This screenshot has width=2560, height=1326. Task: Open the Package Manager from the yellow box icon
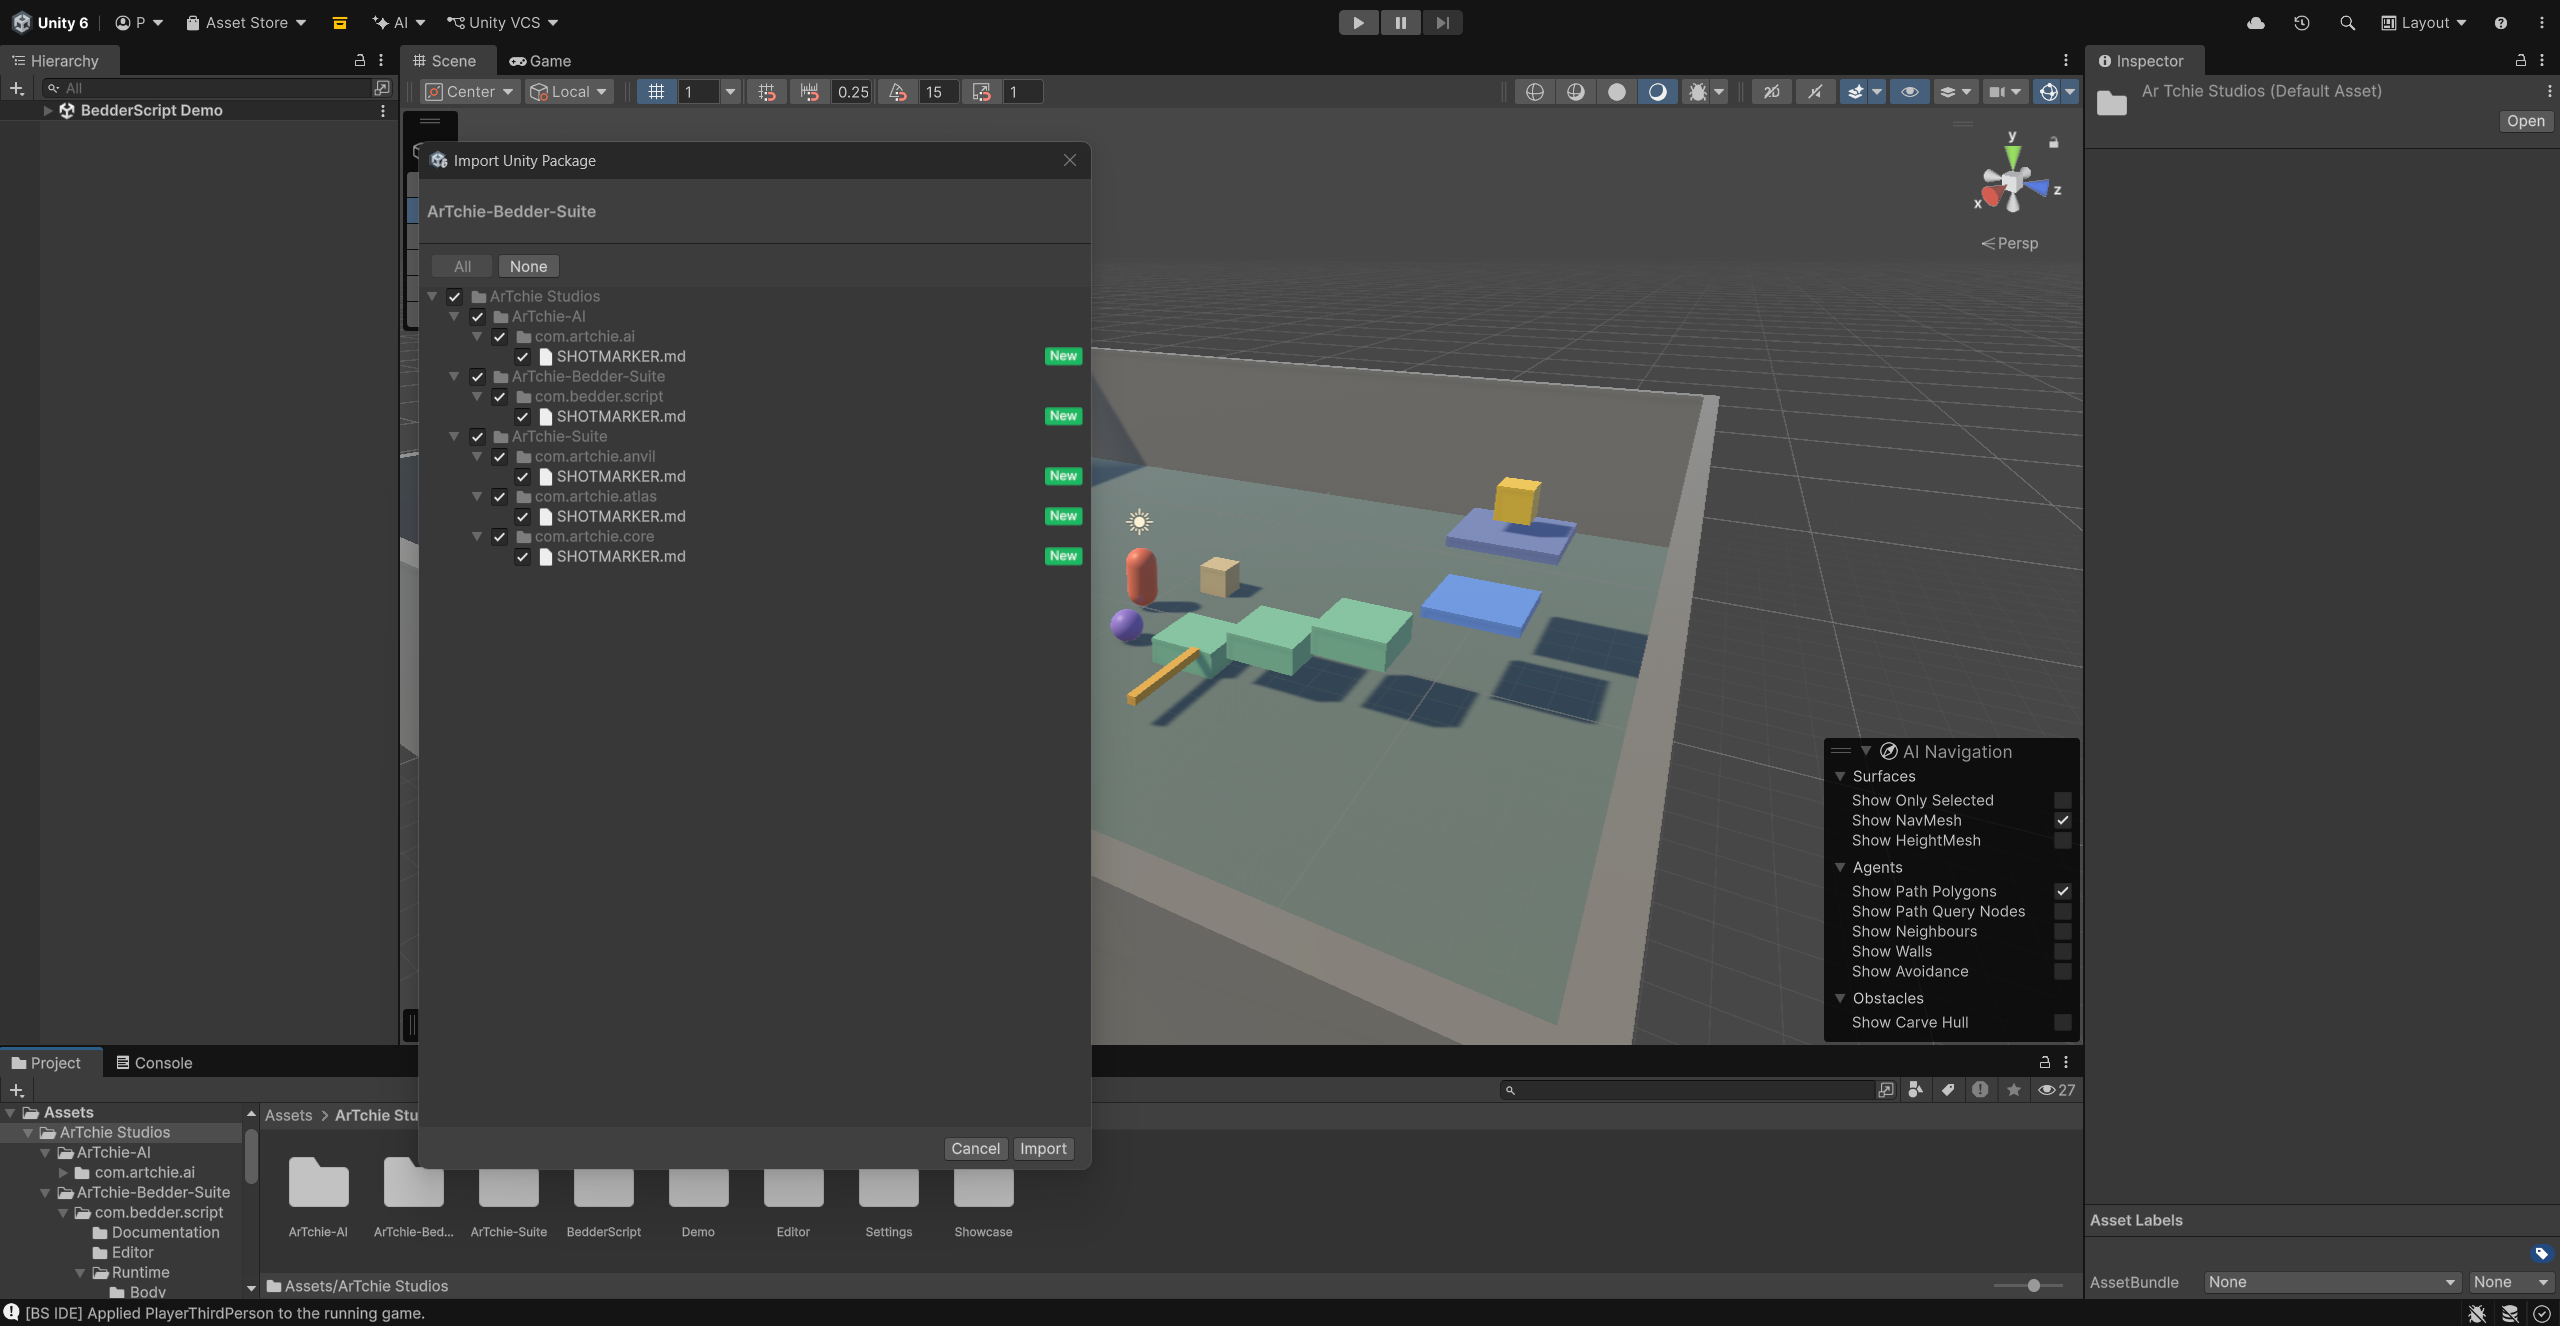(340, 22)
